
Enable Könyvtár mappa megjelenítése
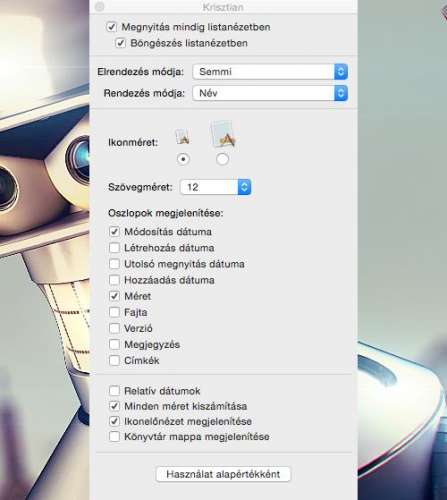[x=114, y=436]
